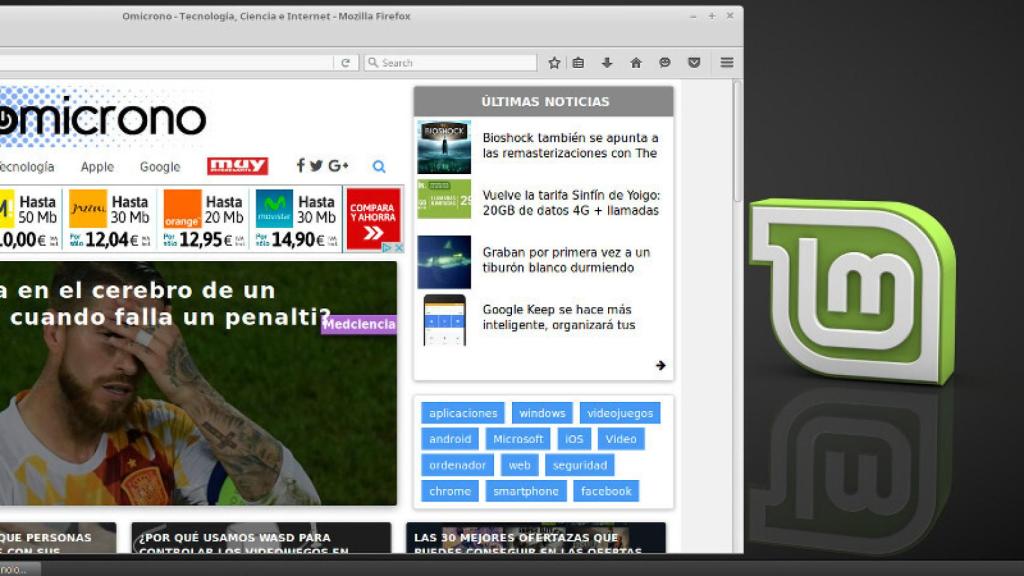The height and width of the screenshot is (576, 1024).
Task: Bookmark this page with the star icon
Action: coord(554,62)
